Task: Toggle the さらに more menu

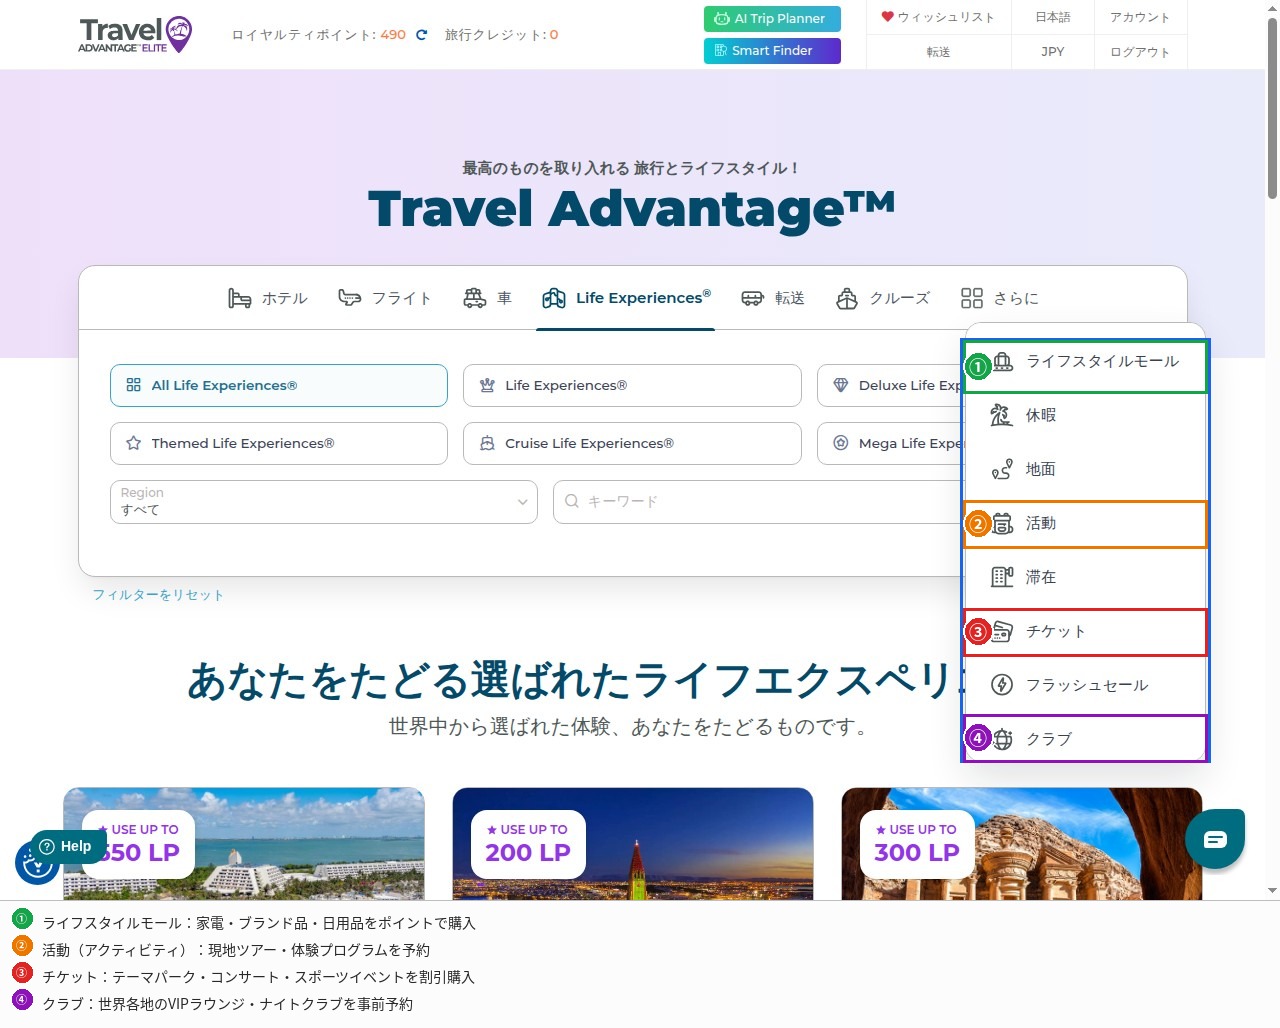Action: coord(1000,298)
